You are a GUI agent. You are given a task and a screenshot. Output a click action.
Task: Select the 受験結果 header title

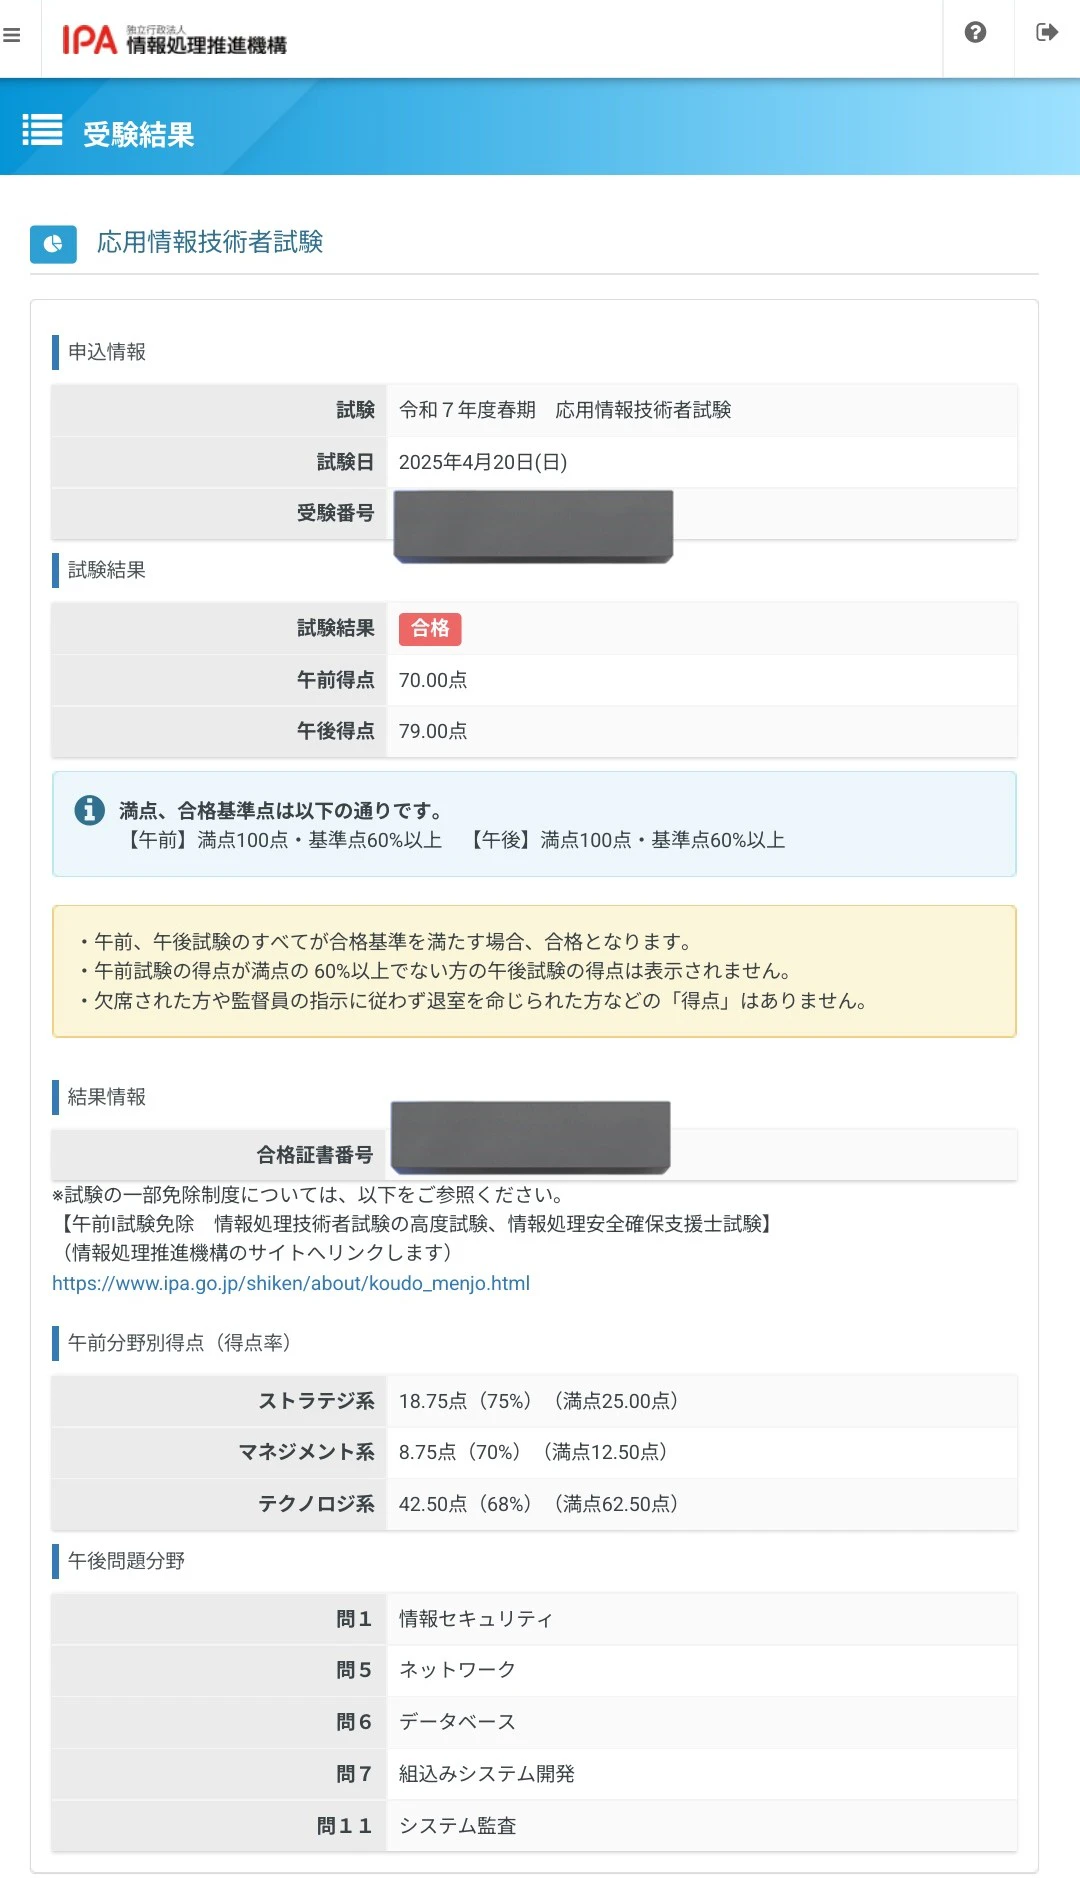138,134
